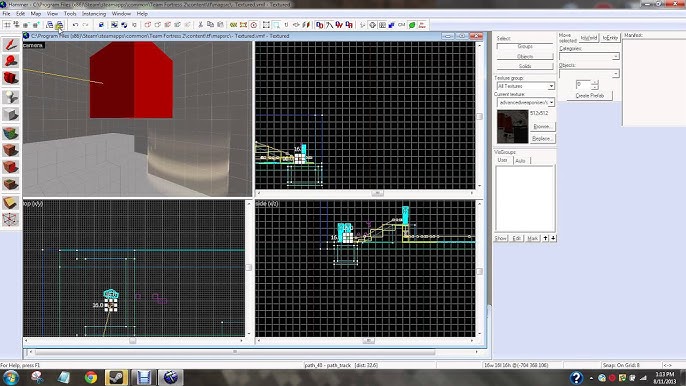Select the Entity tool
This screenshot has width=686, height=386.
pos(10,97)
